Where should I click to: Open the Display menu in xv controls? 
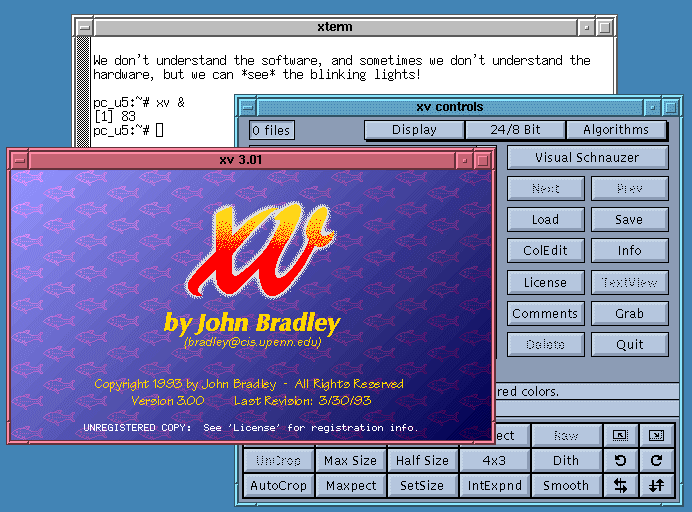point(414,130)
